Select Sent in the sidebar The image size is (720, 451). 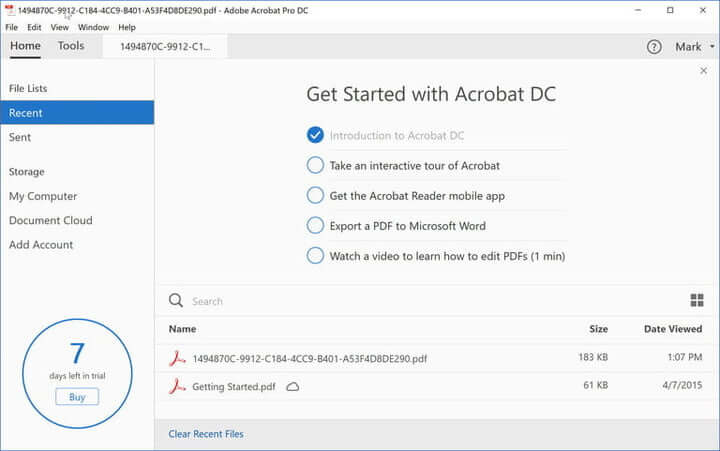[20, 137]
